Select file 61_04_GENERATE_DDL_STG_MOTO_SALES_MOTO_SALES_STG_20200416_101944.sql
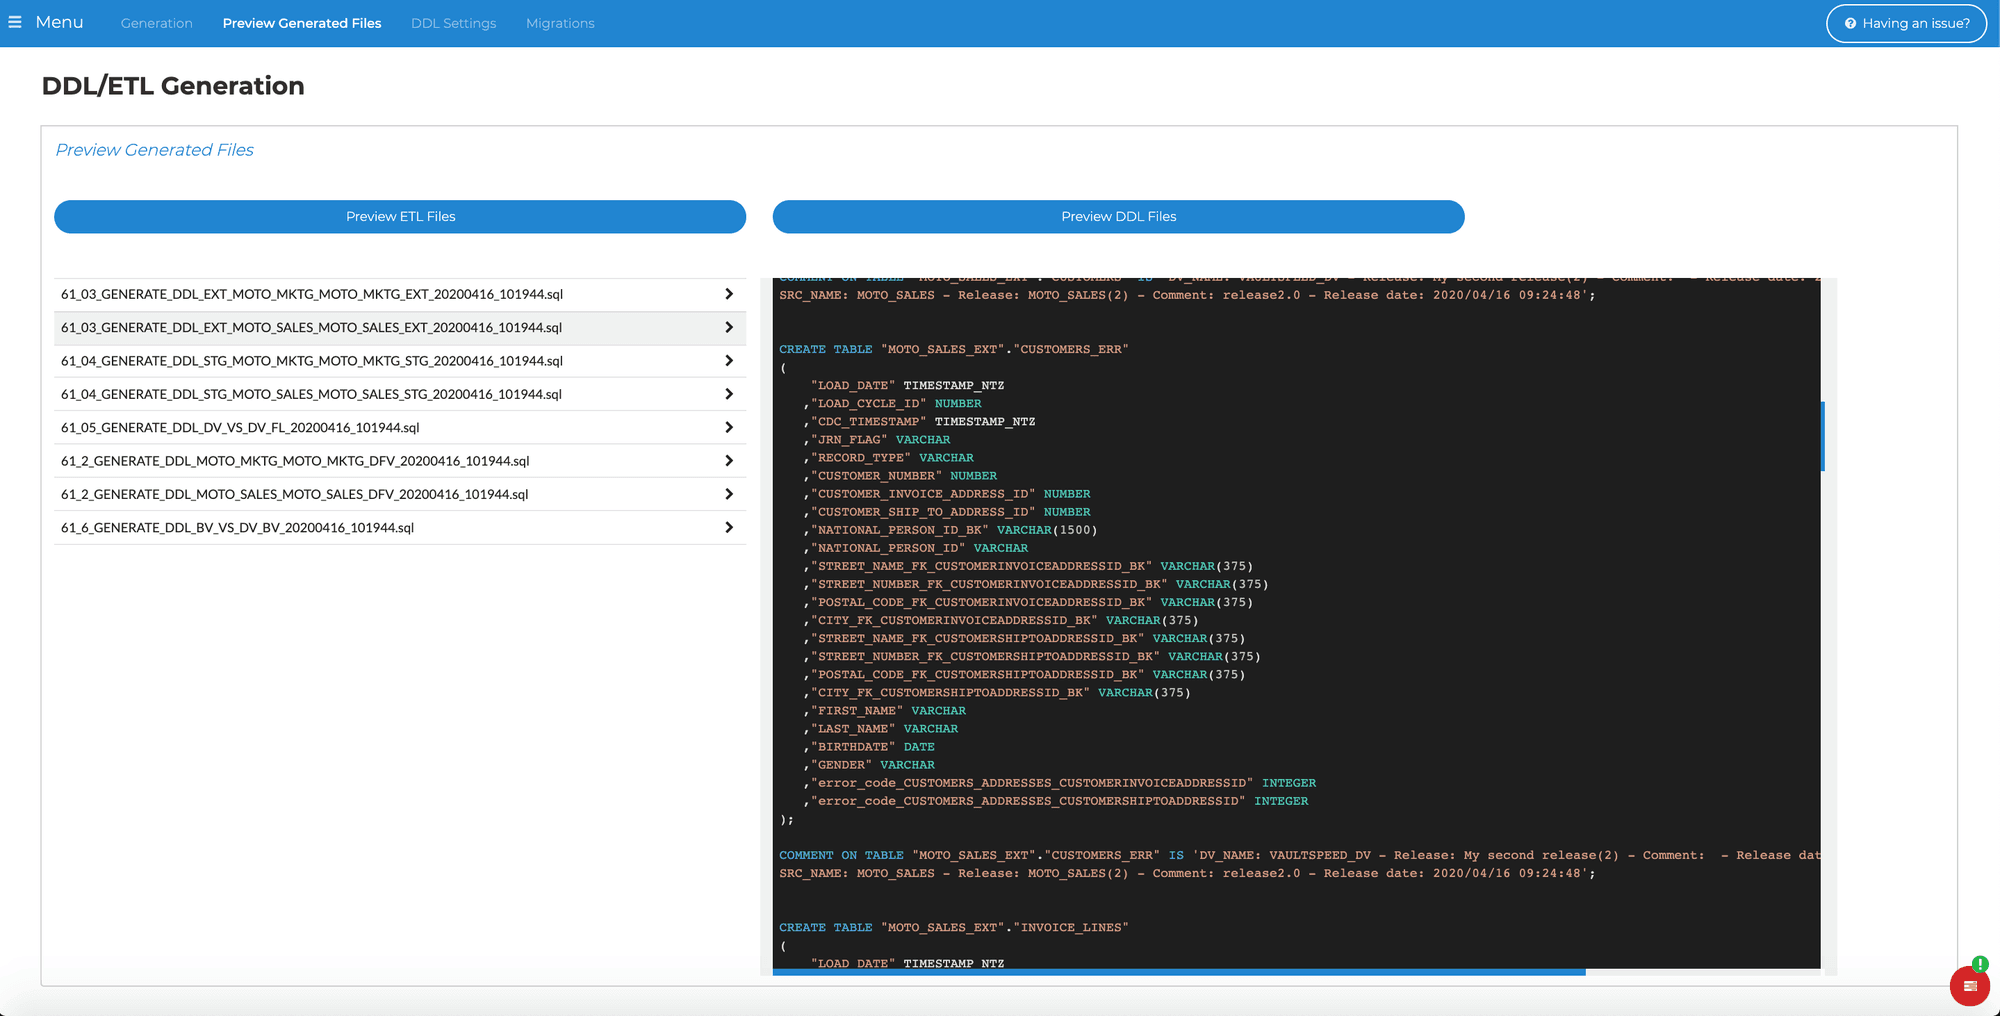 [x=400, y=394]
